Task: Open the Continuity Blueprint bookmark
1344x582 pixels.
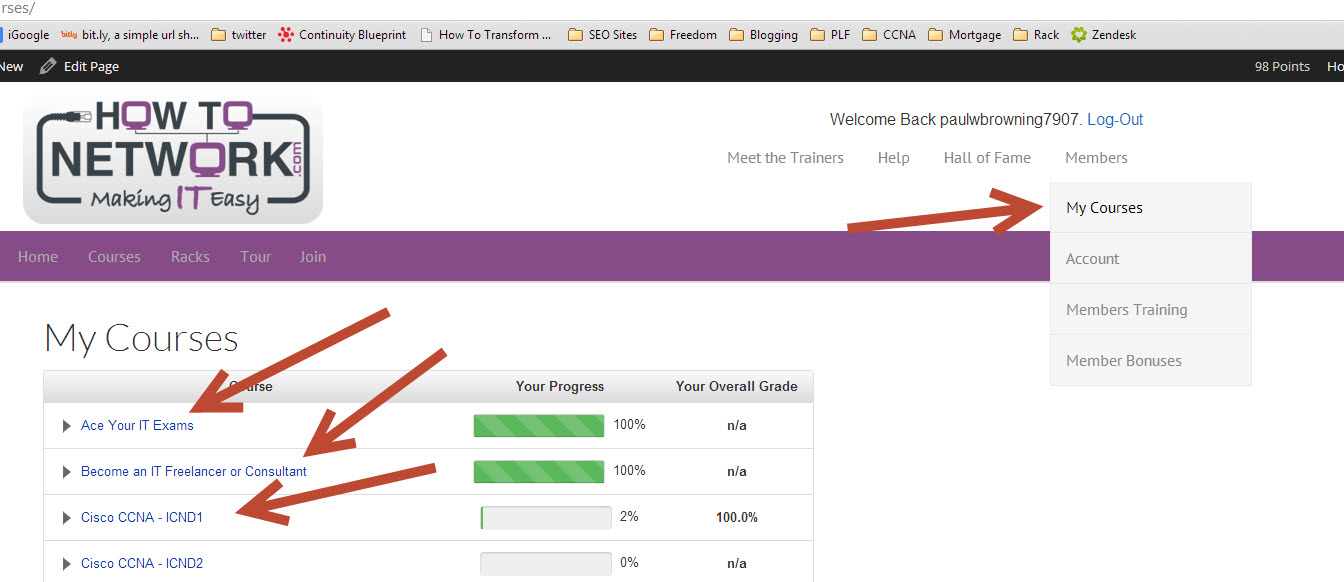Action: (342, 34)
